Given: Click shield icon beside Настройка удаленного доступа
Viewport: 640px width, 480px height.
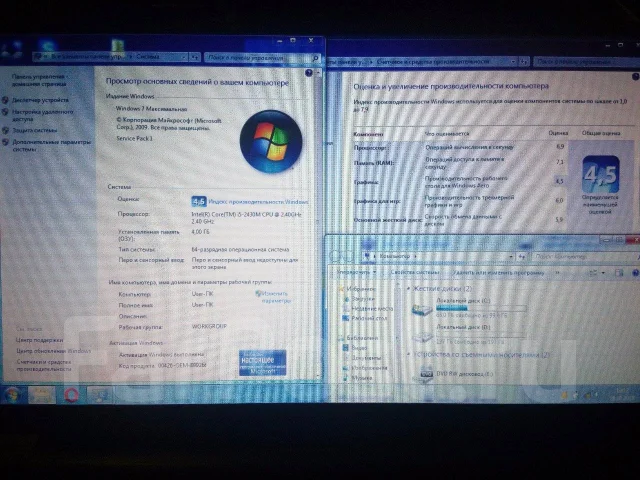Looking at the screenshot, I should [5, 112].
